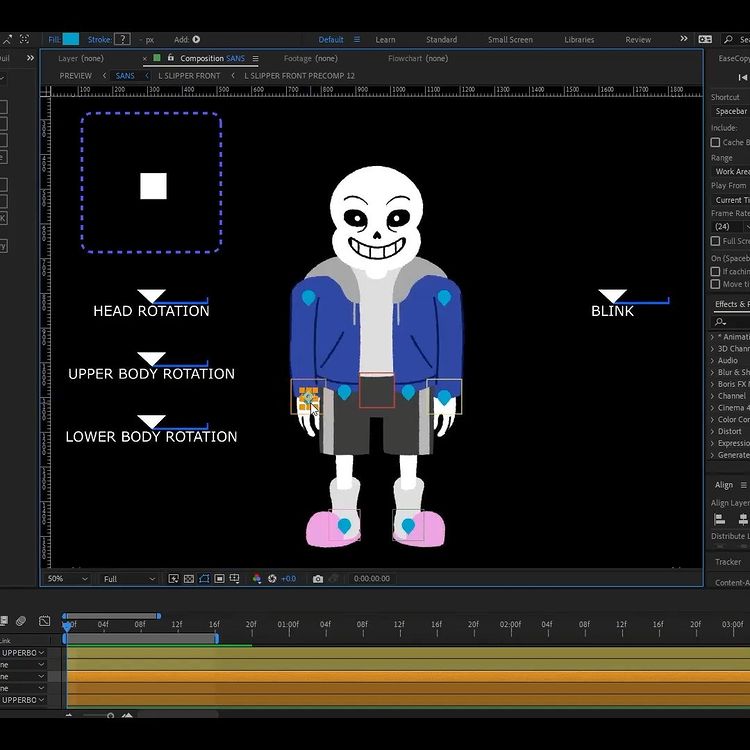
Task: Click the LOWER BODY ROTATION slider handle
Action: tap(151, 421)
